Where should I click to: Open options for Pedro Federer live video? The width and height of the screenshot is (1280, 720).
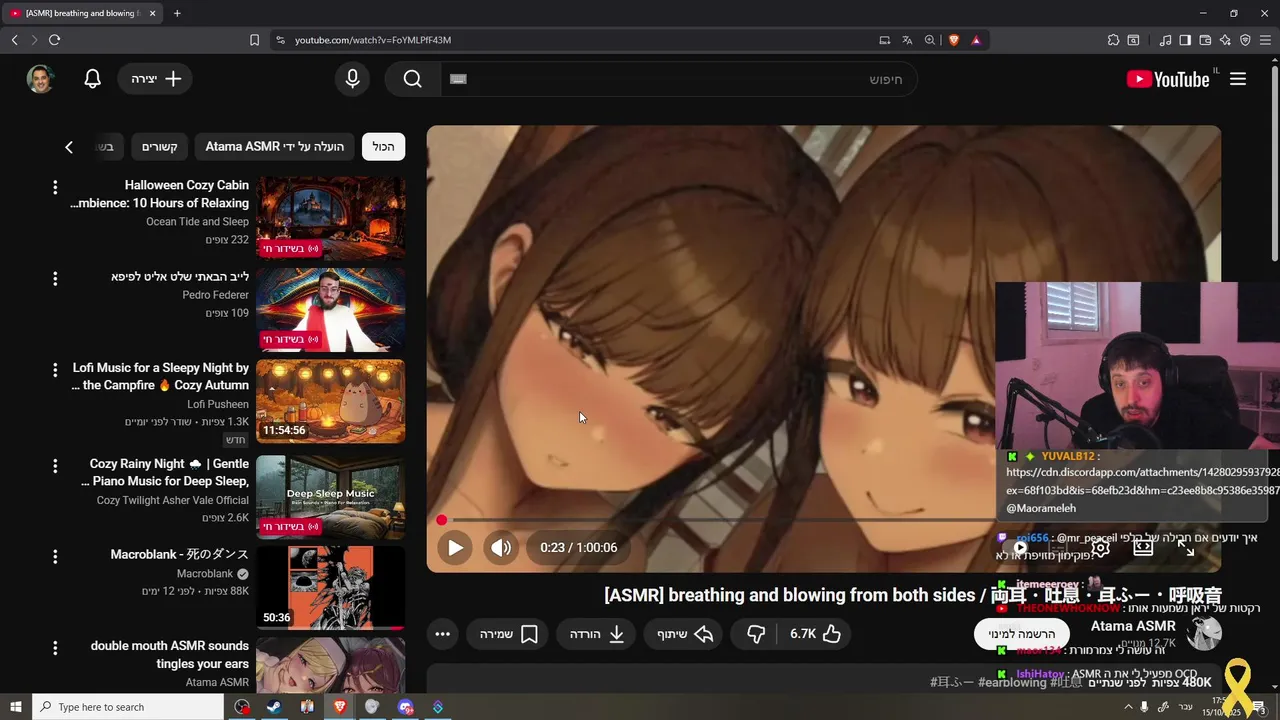pyautogui.click(x=55, y=278)
